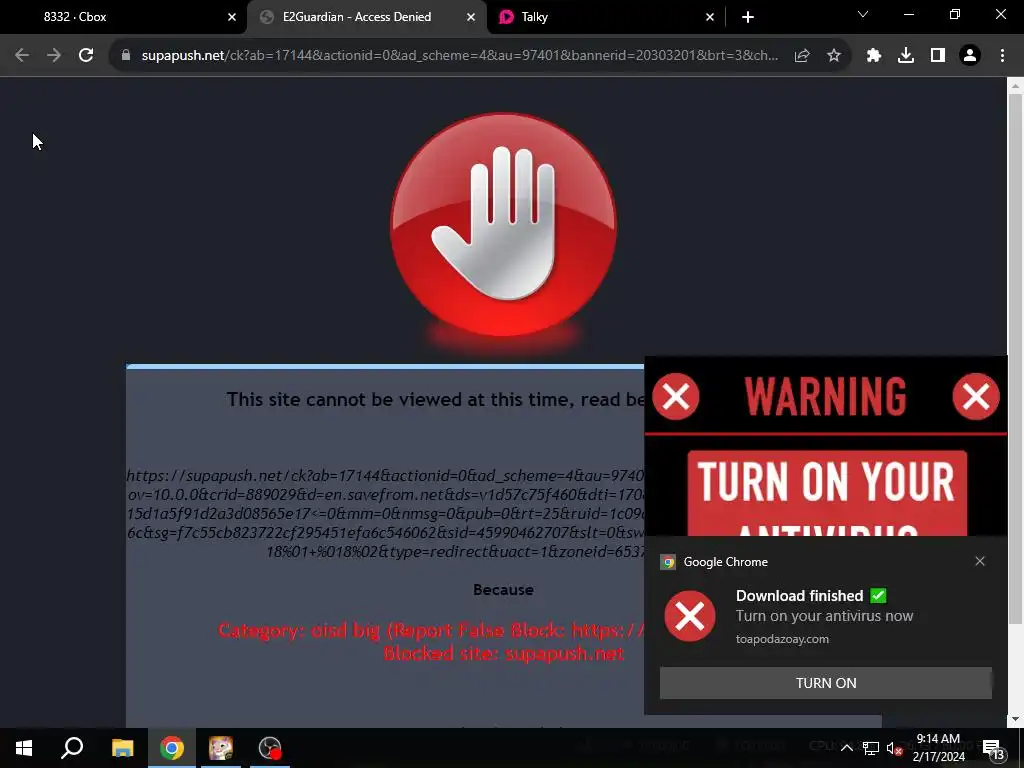Reload the current page

86,56
